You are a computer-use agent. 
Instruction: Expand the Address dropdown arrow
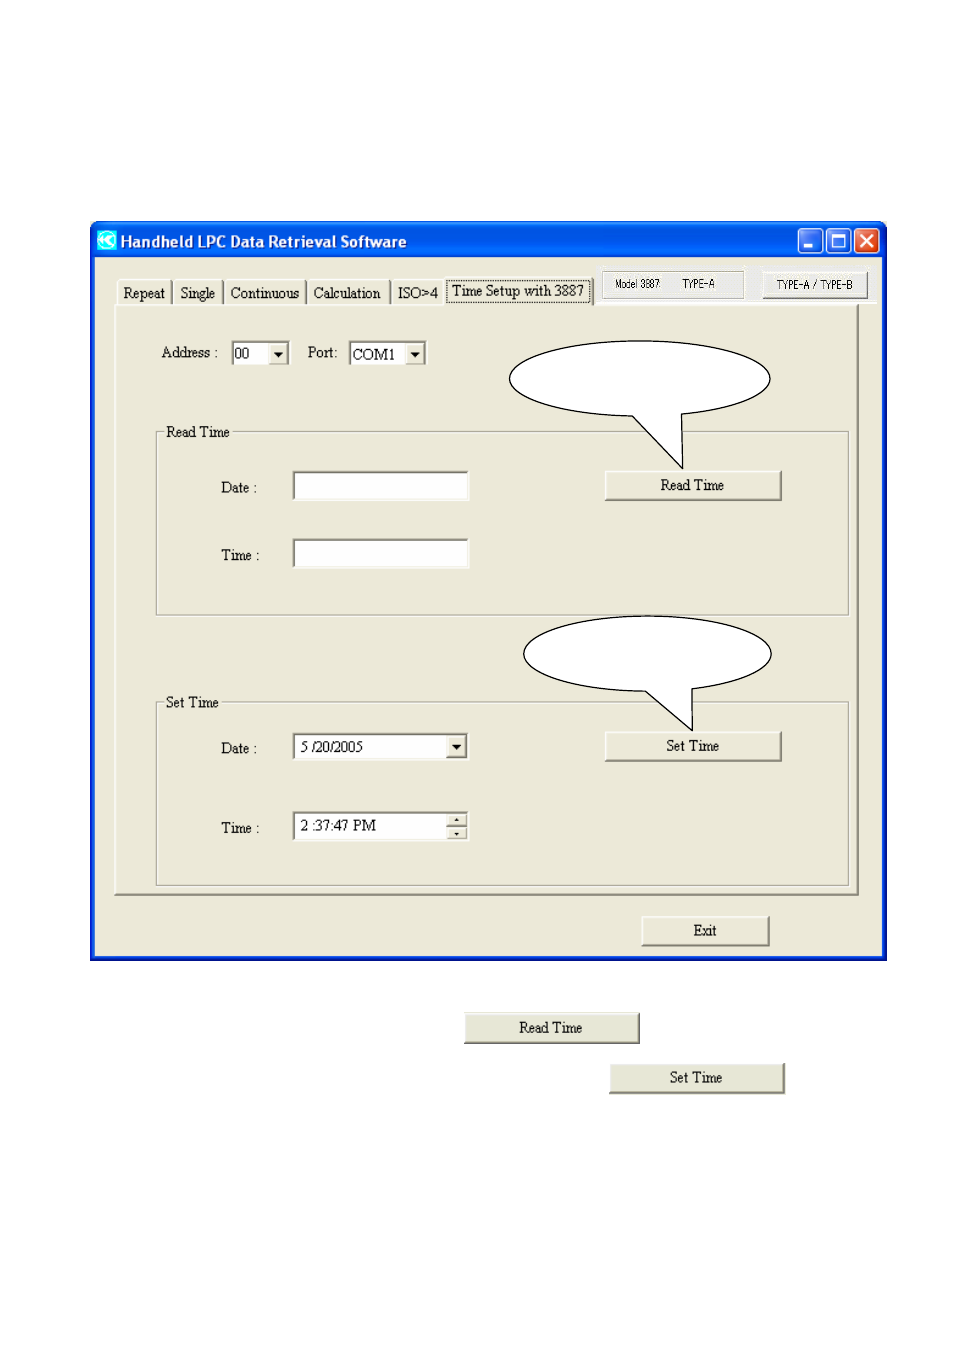pos(278,354)
